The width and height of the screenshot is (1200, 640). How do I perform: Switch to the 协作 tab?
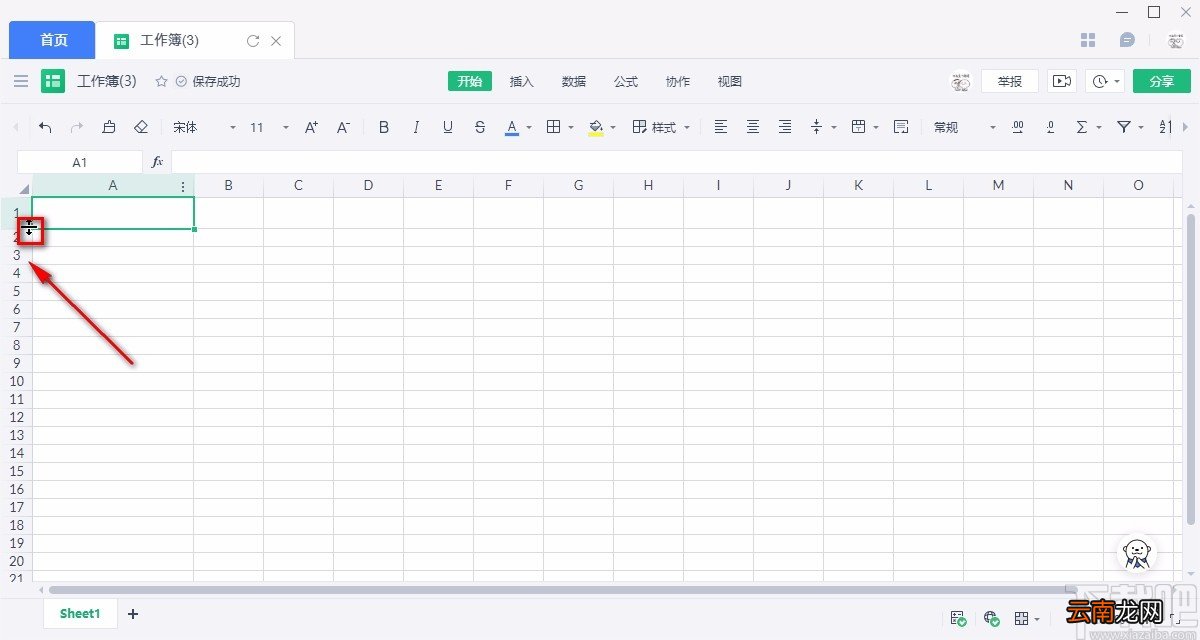point(678,81)
